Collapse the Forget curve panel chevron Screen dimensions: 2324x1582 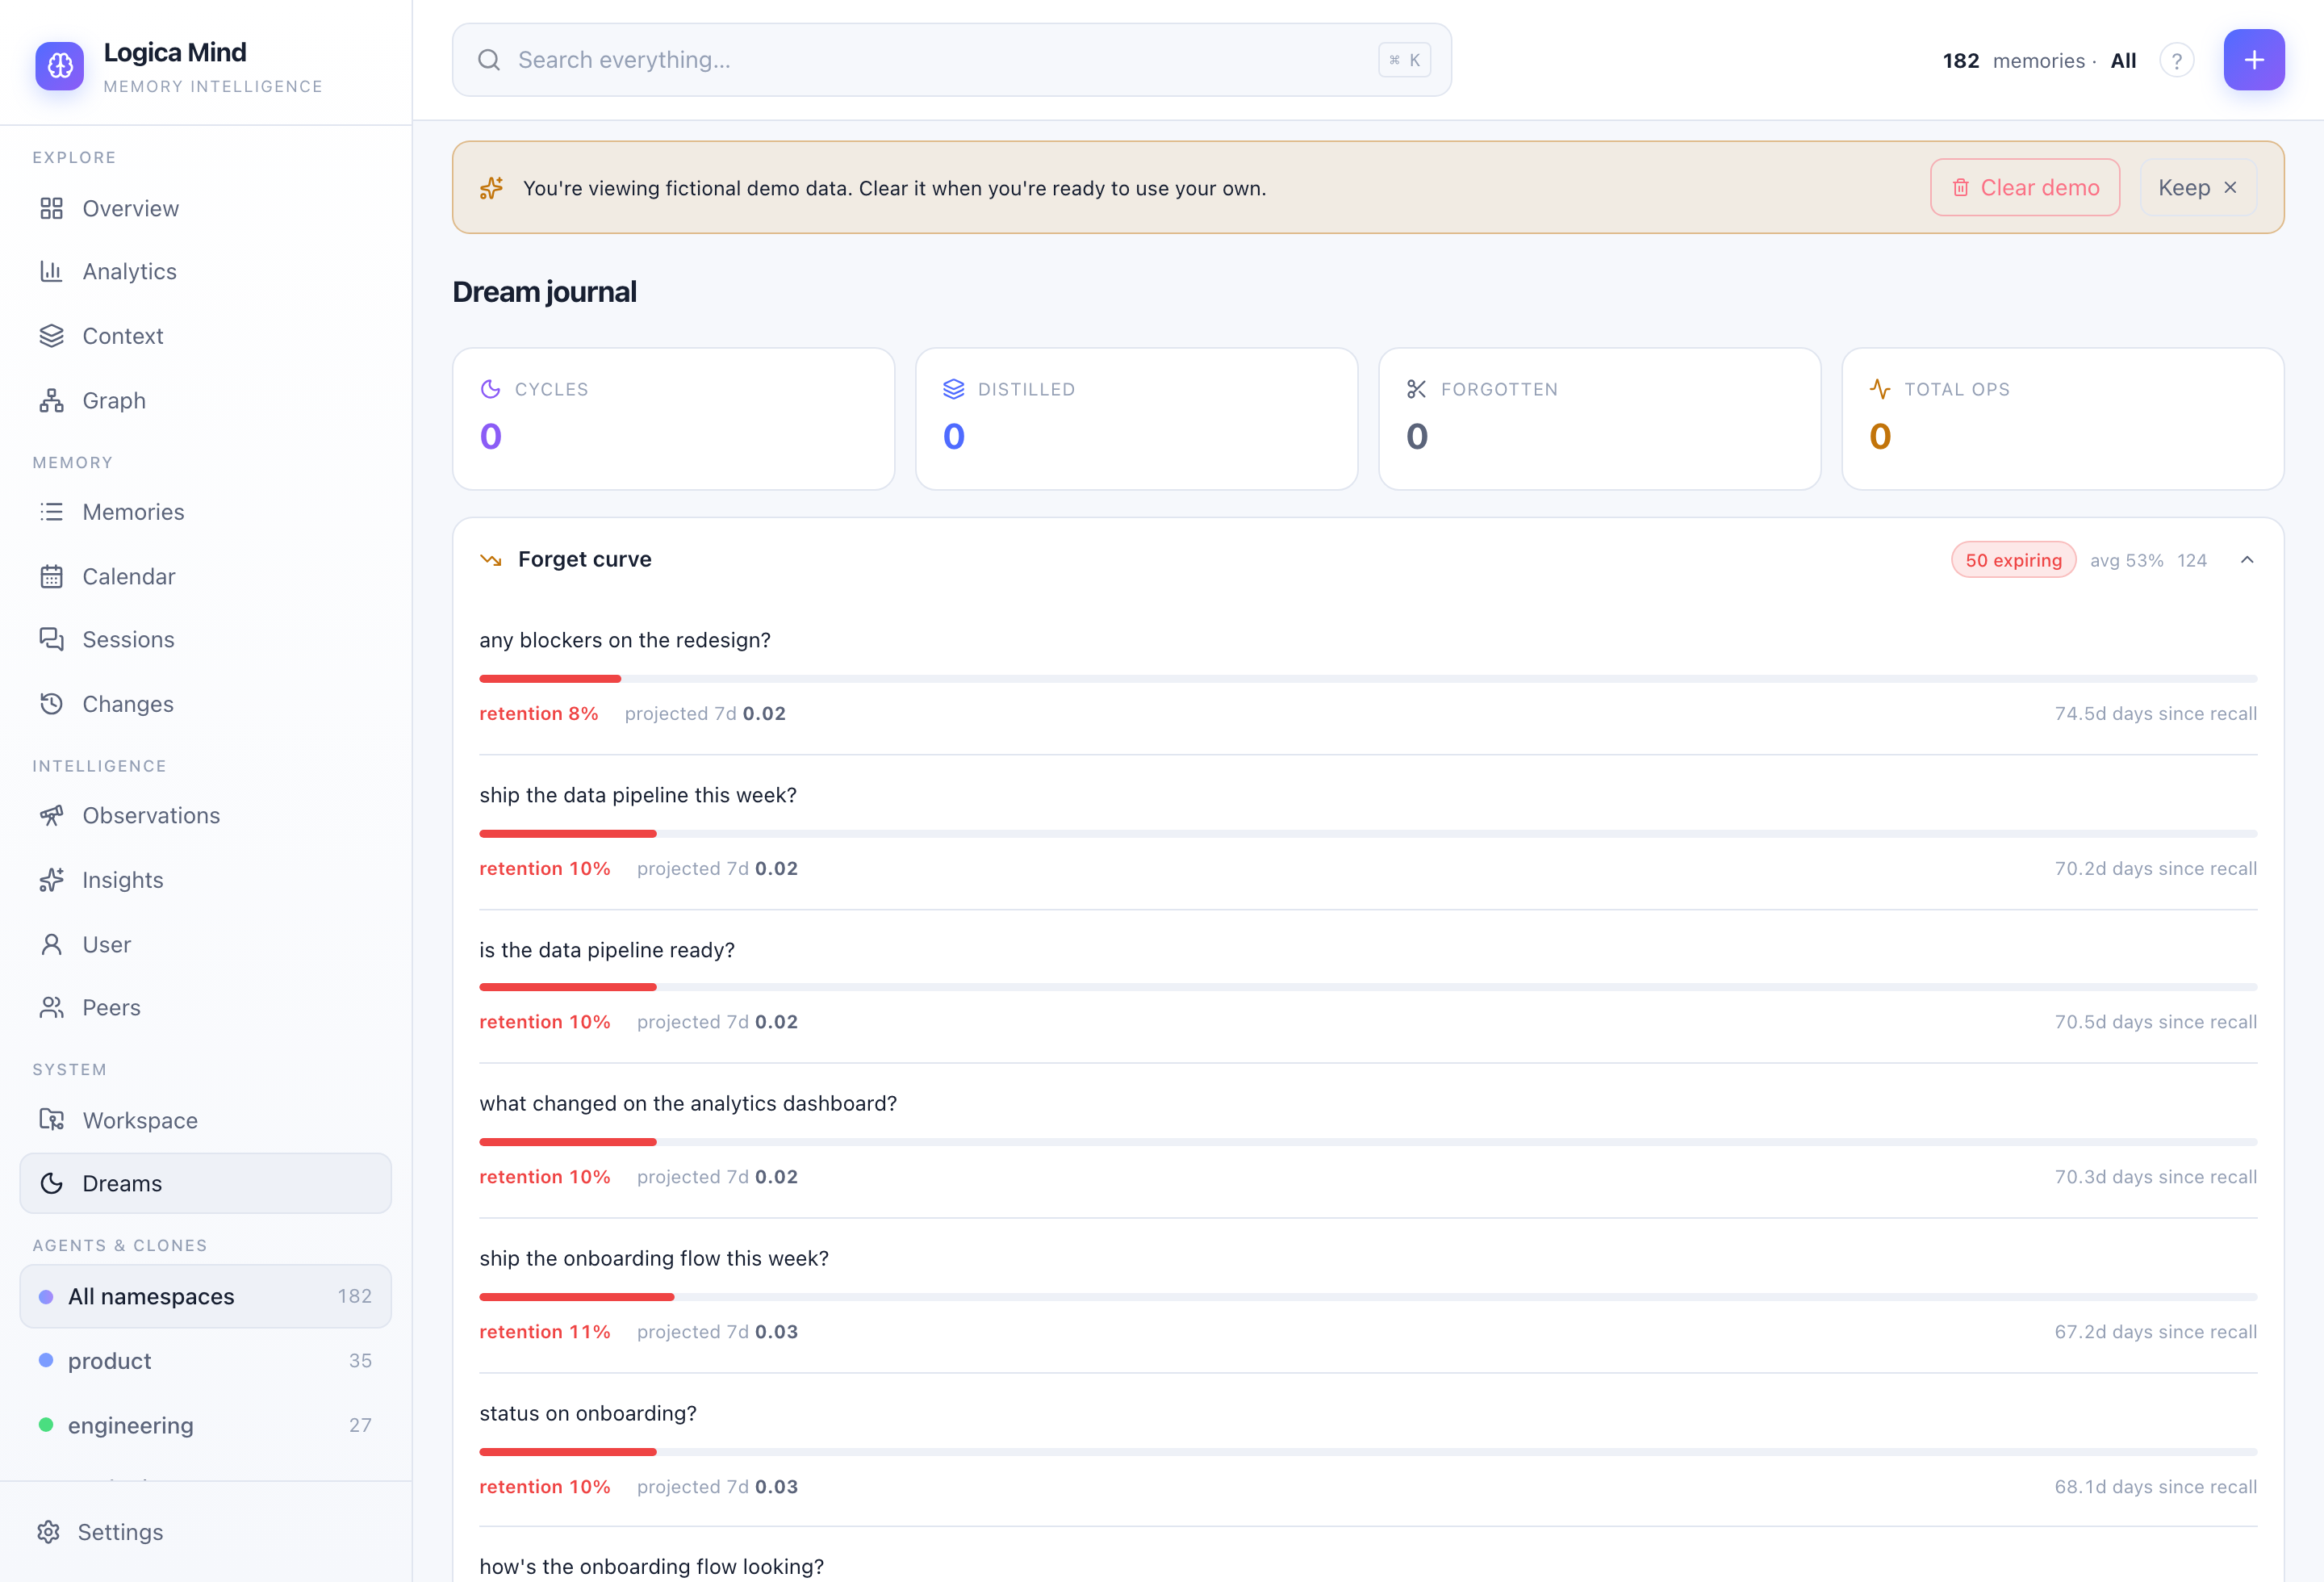[2247, 560]
